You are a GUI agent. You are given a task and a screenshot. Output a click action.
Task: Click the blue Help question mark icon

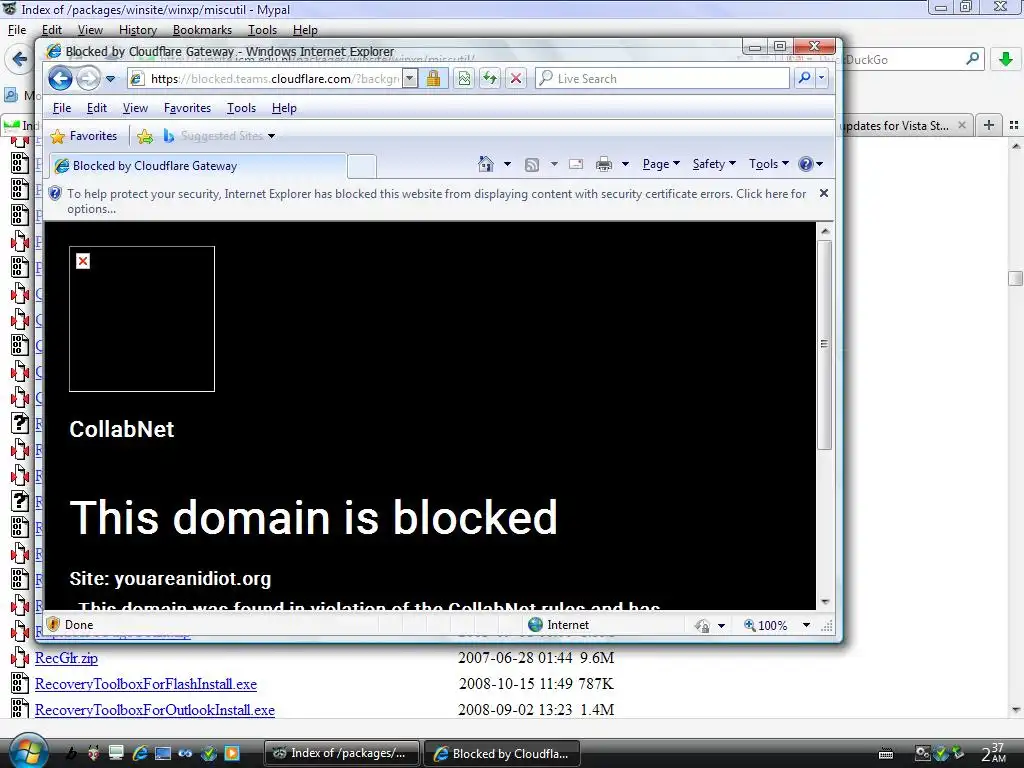pyautogui.click(x=806, y=164)
